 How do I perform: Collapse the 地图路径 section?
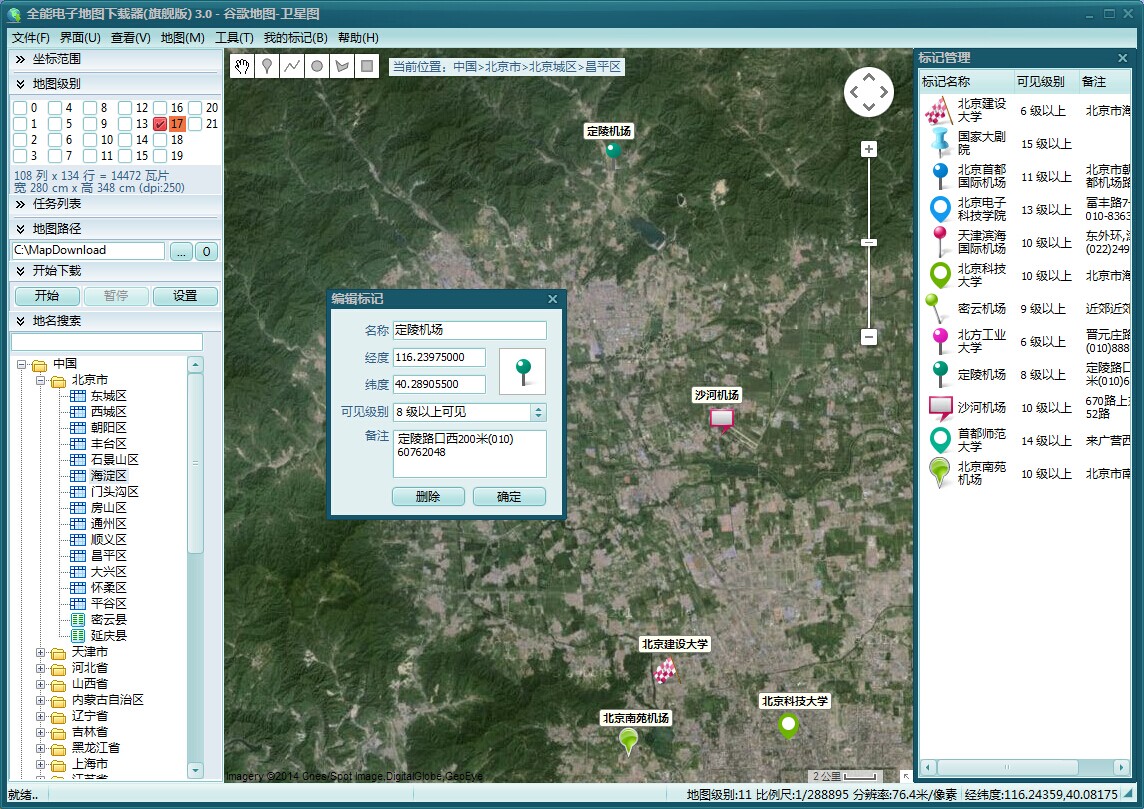tap(20, 229)
